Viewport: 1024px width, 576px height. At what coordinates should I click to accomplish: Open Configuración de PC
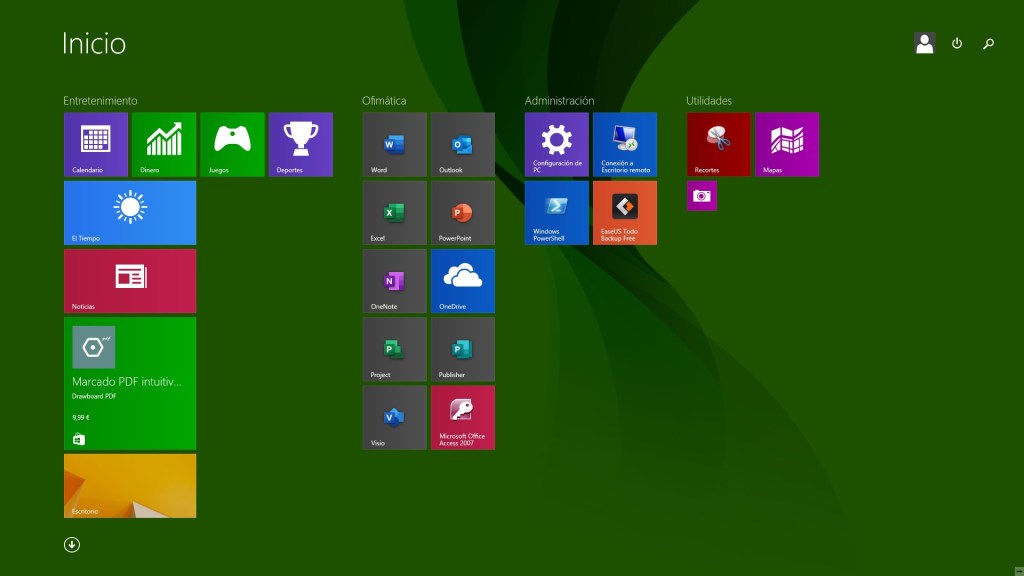[x=555, y=144]
